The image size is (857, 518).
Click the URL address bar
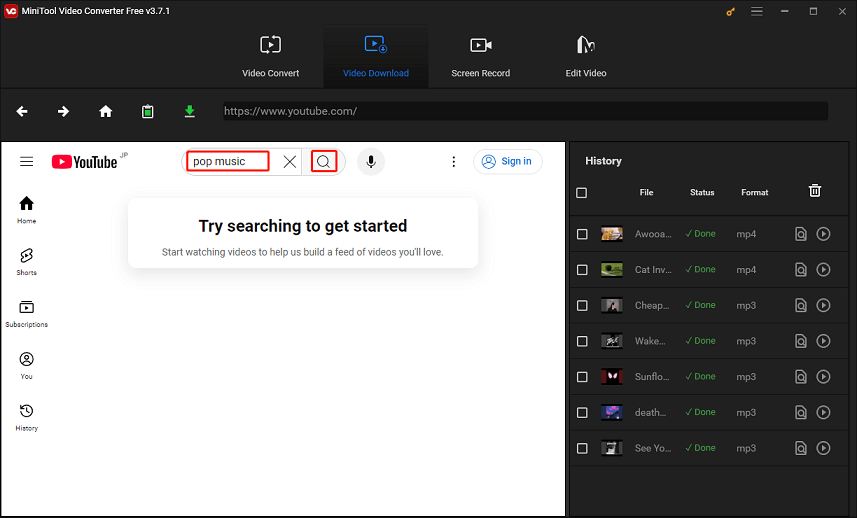[x=525, y=111]
